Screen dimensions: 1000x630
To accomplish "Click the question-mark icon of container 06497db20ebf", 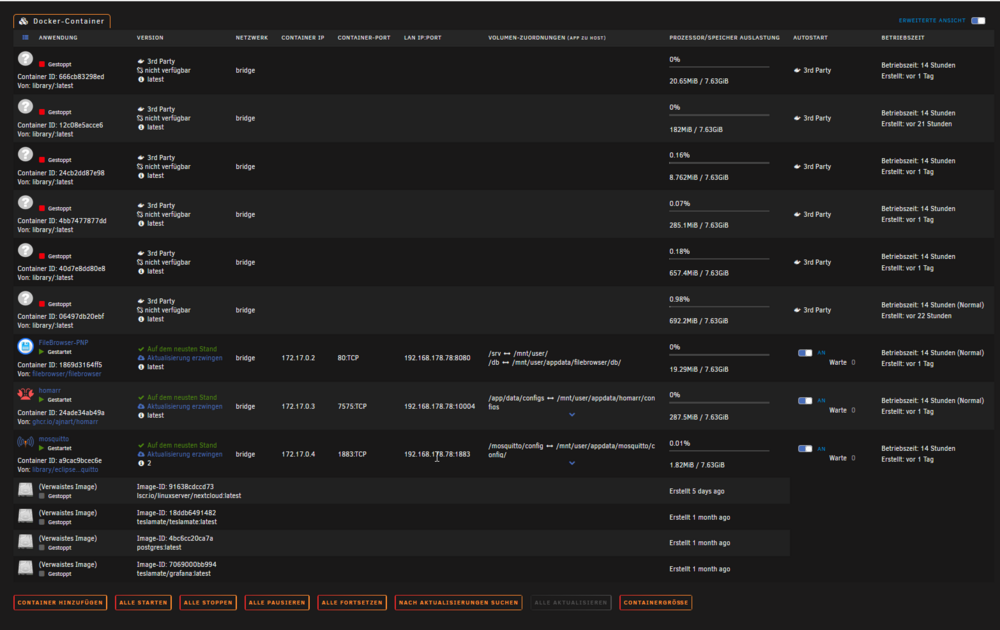I will (x=25, y=298).
